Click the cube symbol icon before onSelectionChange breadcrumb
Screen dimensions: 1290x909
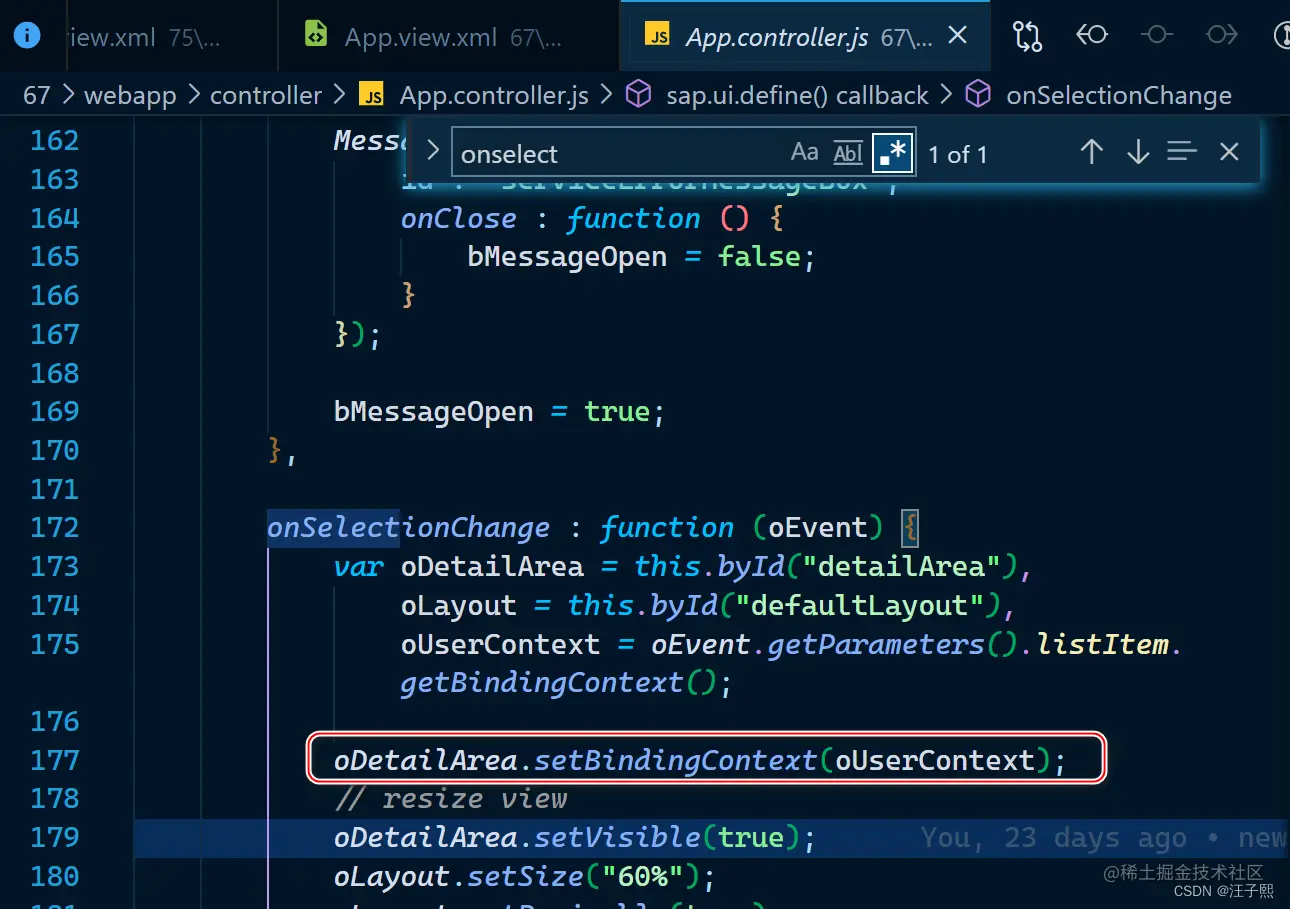pos(978,95)
